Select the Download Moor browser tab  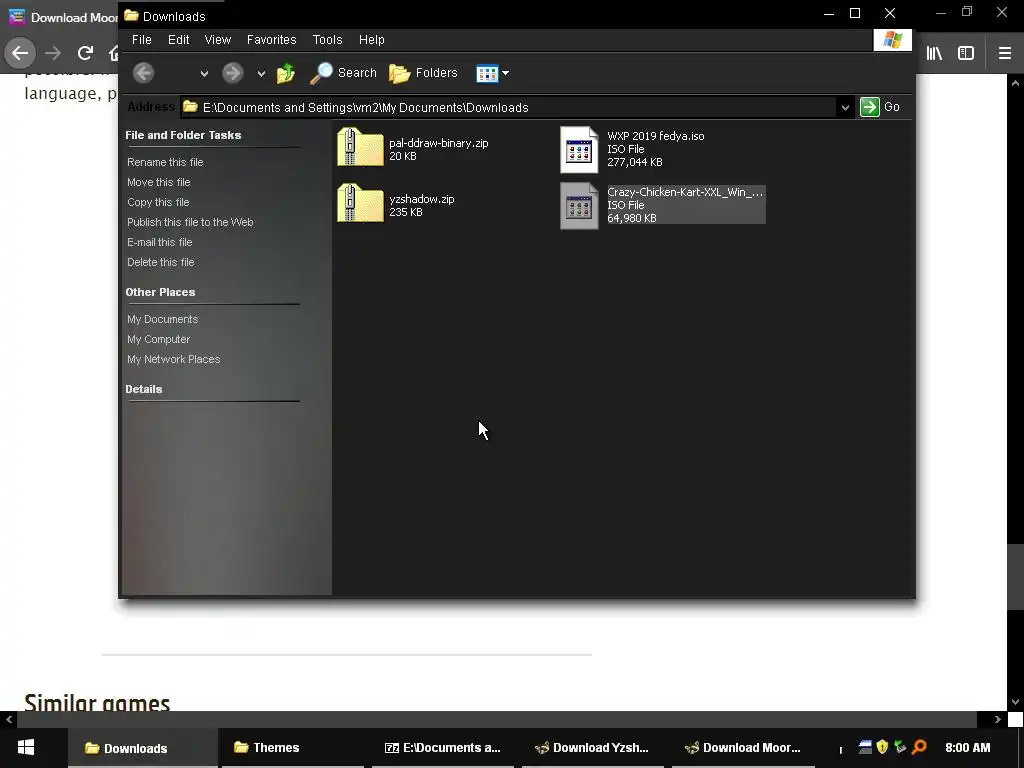tap(62, 17)
